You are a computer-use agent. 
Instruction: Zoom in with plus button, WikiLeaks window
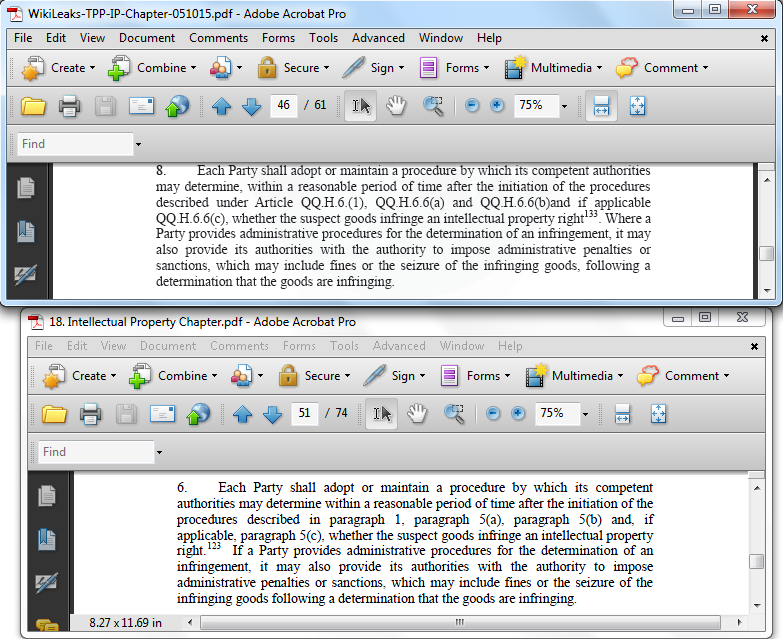coord(497,105)
